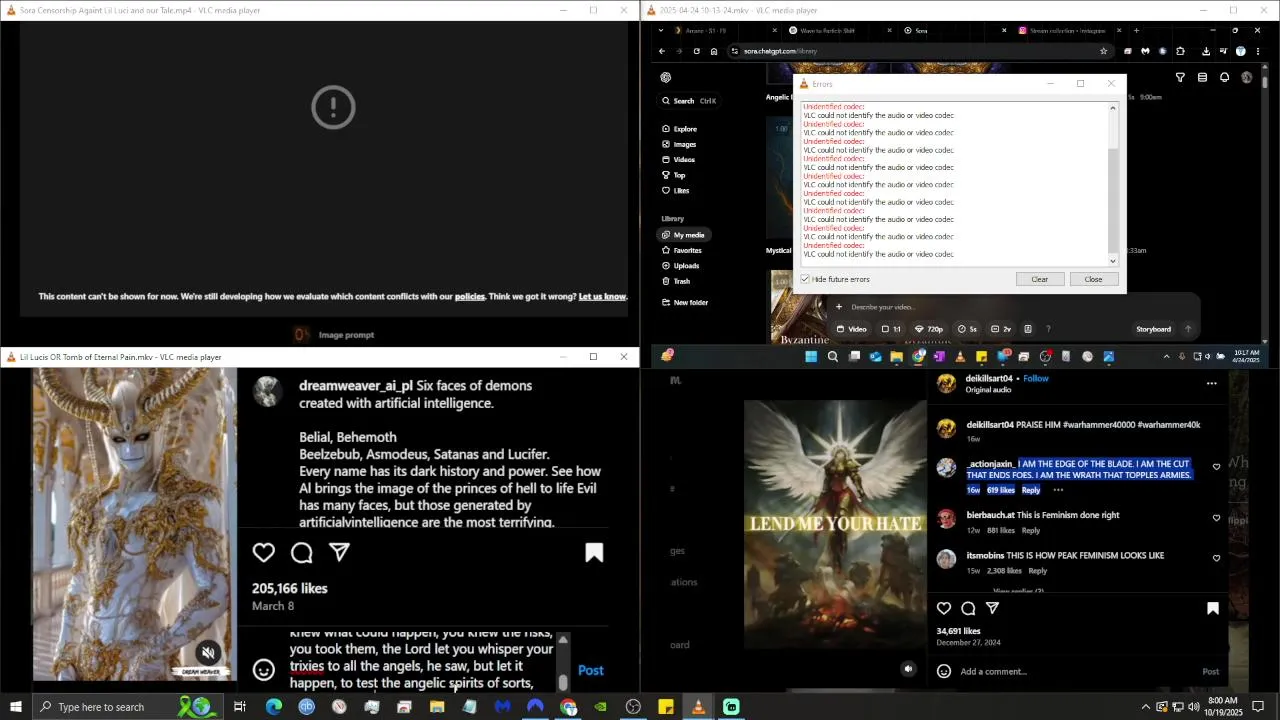Open Videos in the Sora sidebar
Image resolution: width=1280 pixels, height=720 pixels.
coord(679,160)
